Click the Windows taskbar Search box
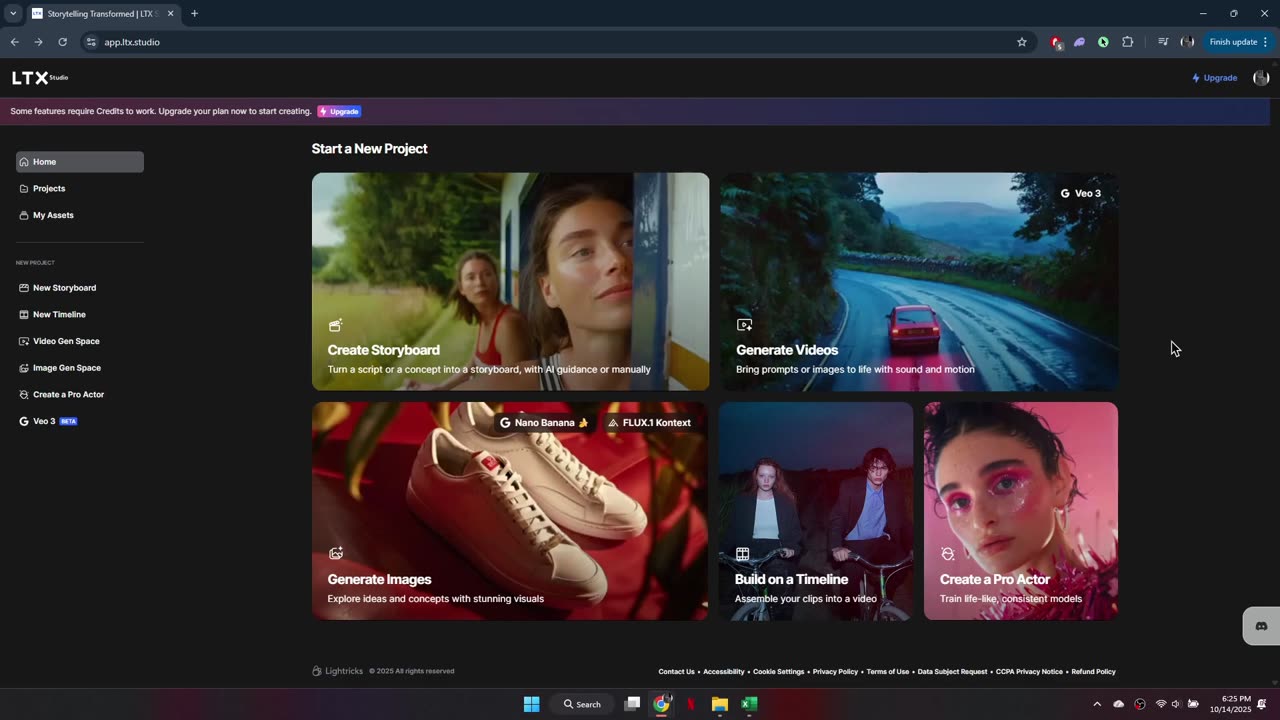1280x720 pixels. point(582,704)
